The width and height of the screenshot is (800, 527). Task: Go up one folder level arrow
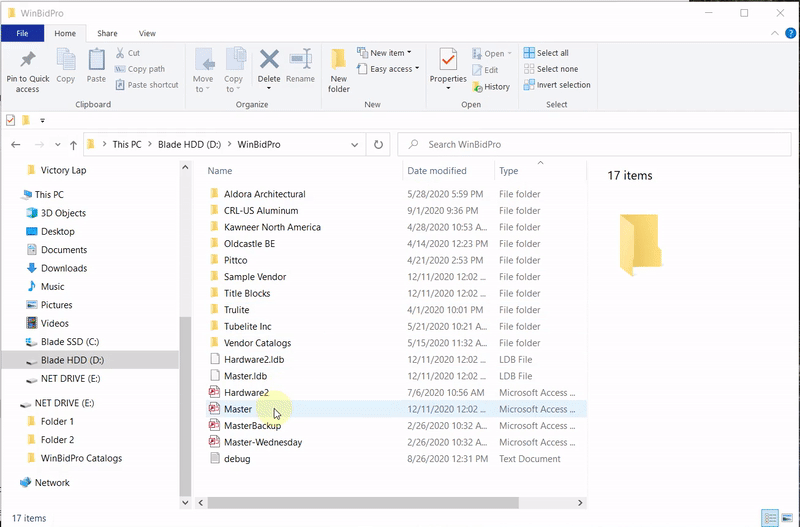[73, 145]
